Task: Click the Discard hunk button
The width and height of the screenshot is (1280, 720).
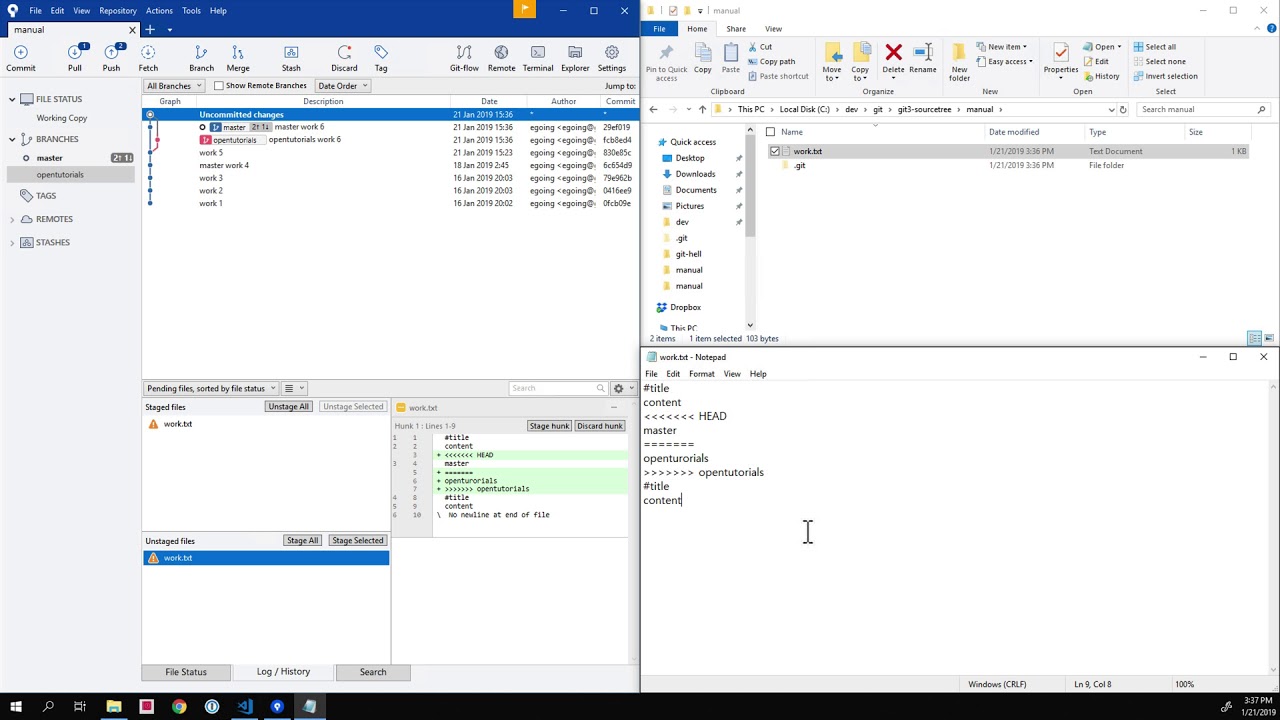Action: tap(600, 426)
